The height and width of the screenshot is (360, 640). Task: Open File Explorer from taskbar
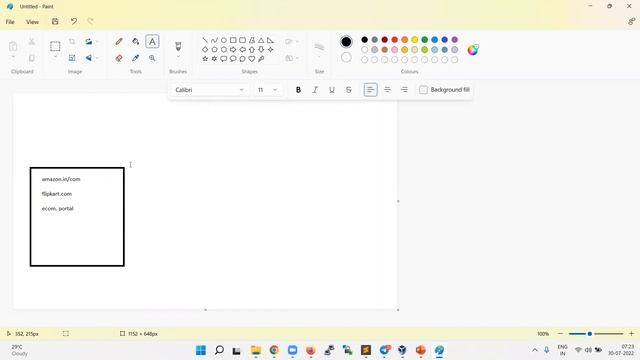point(256,350)
